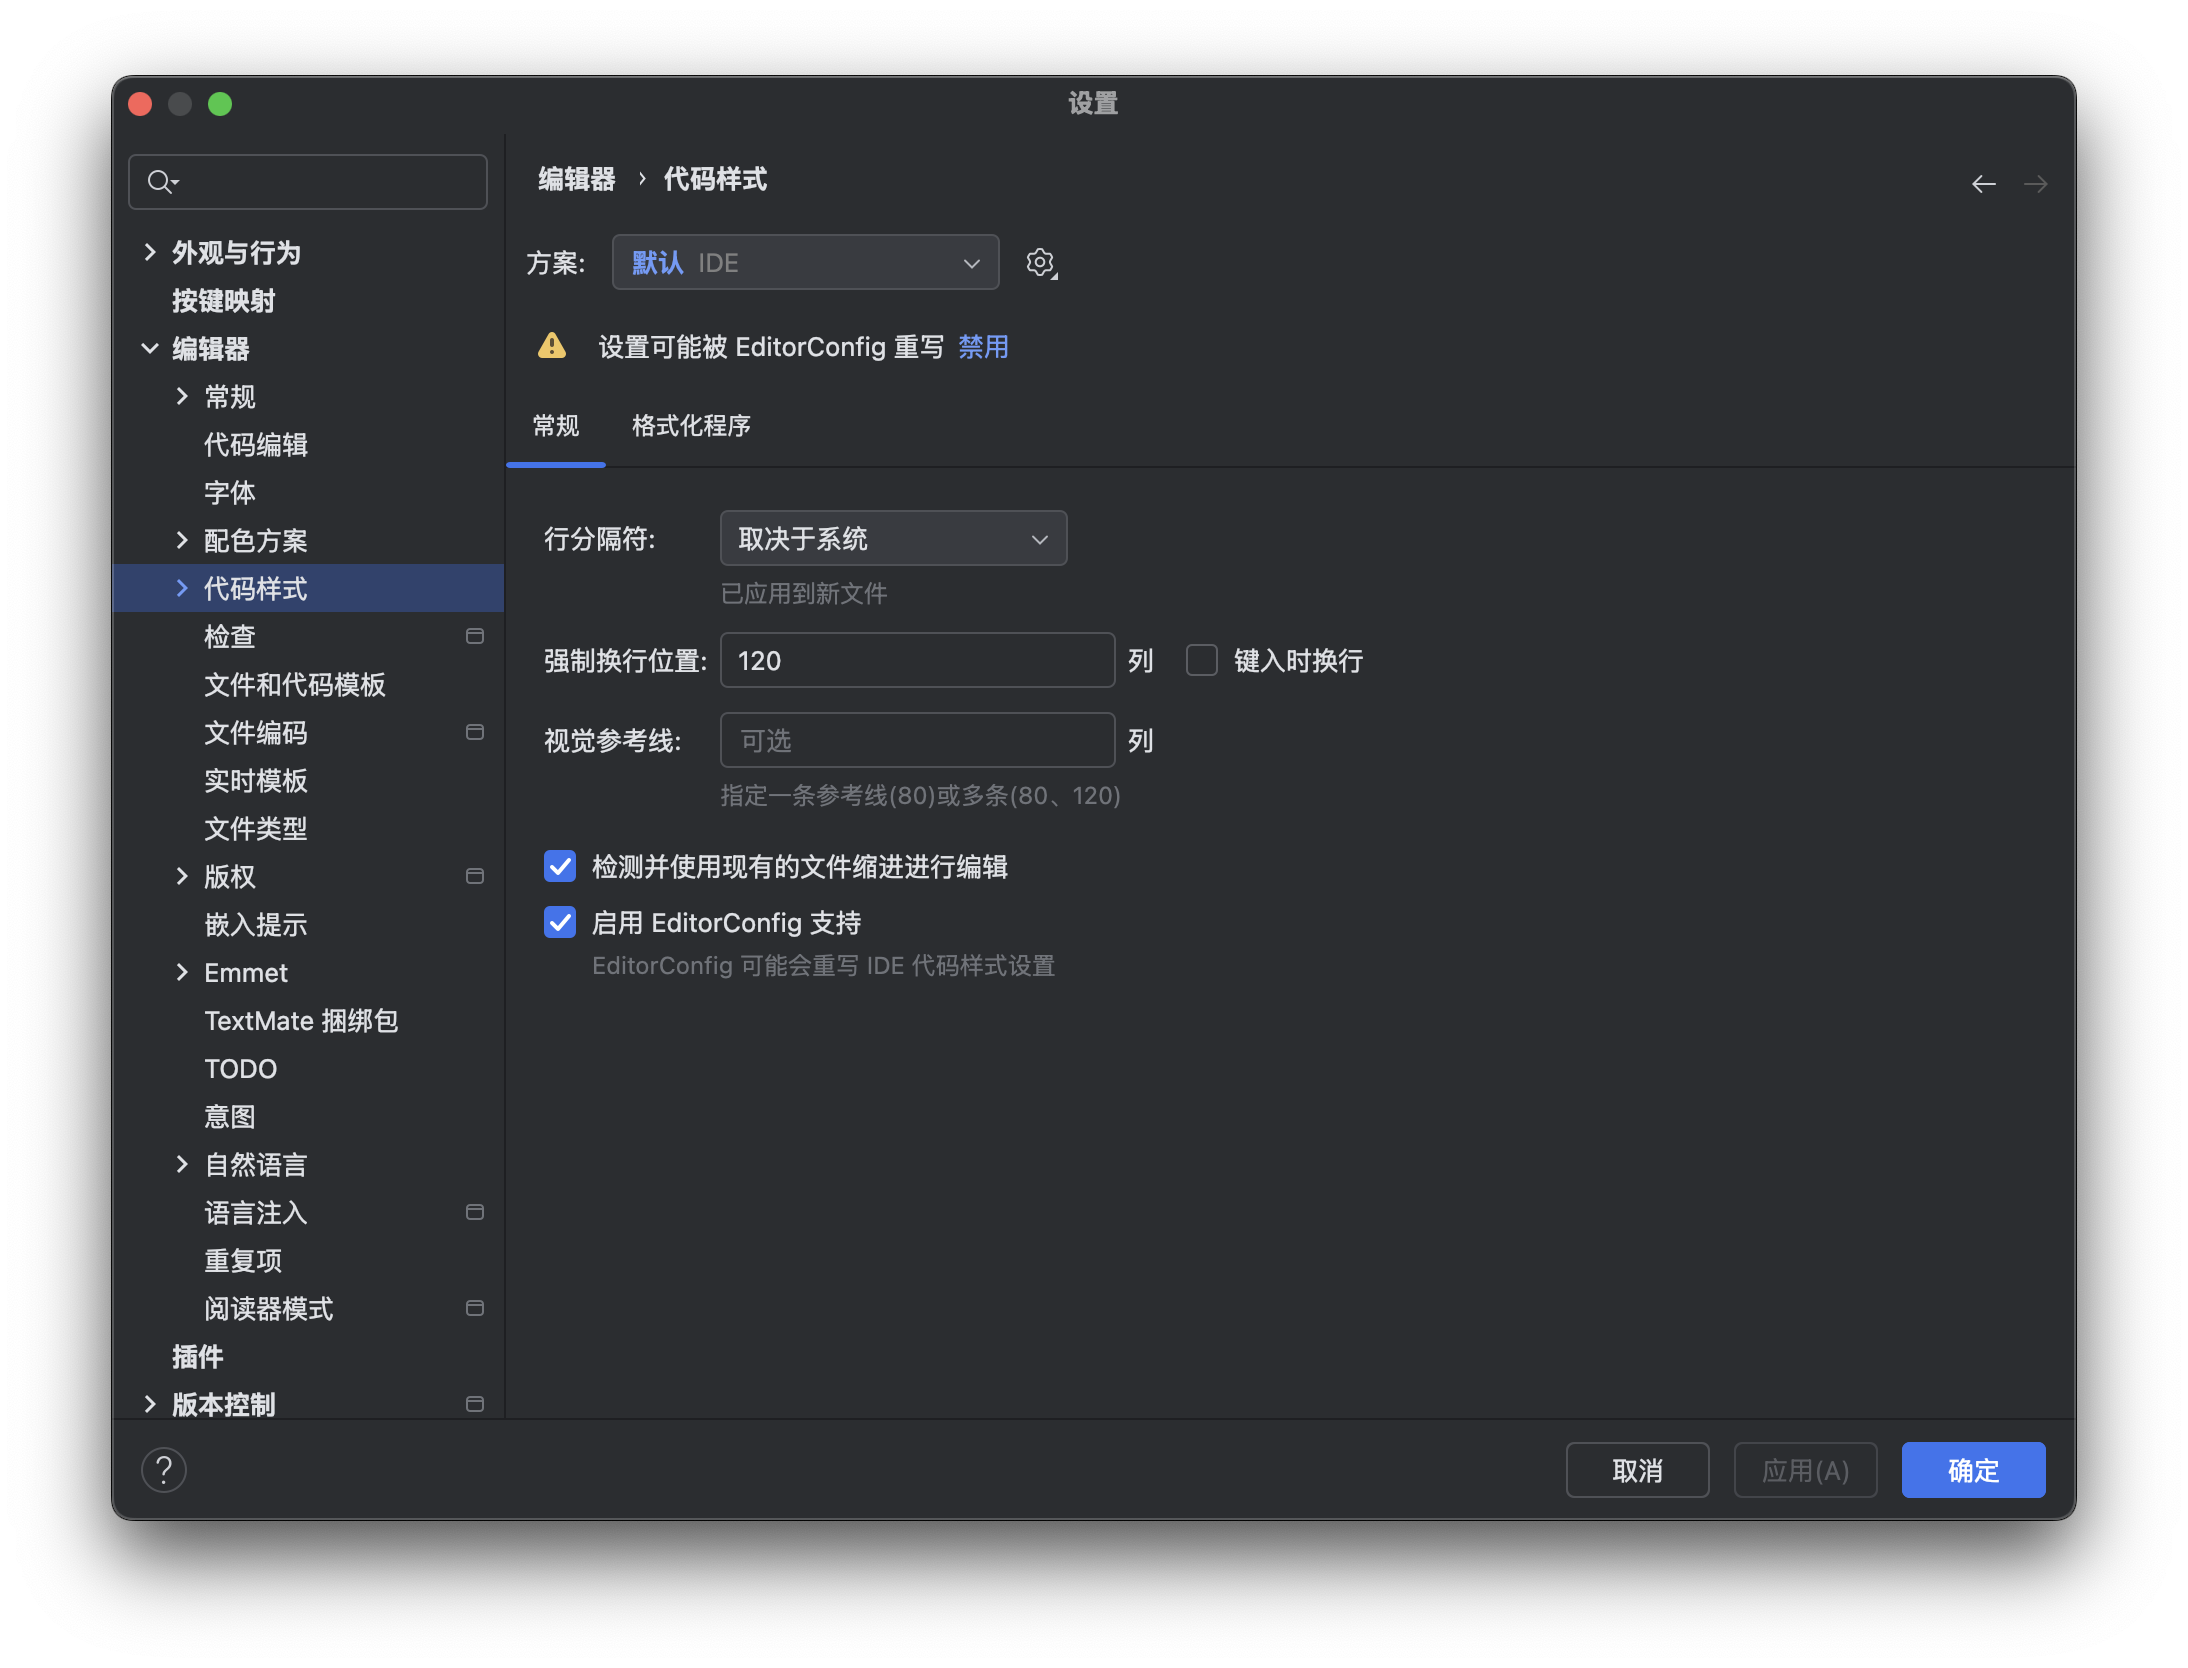Image resolution: width=2188 pixels, height=1668 pixels.
Task: Open the 方案 scheme dropdown
Action: pyautogui.click(x=805, y=263)
